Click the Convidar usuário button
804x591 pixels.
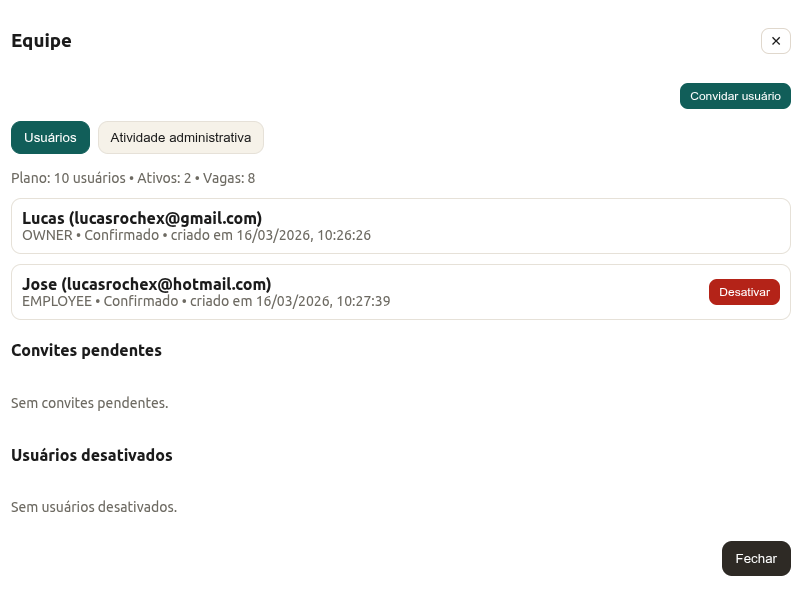click(x=735, y=96)
